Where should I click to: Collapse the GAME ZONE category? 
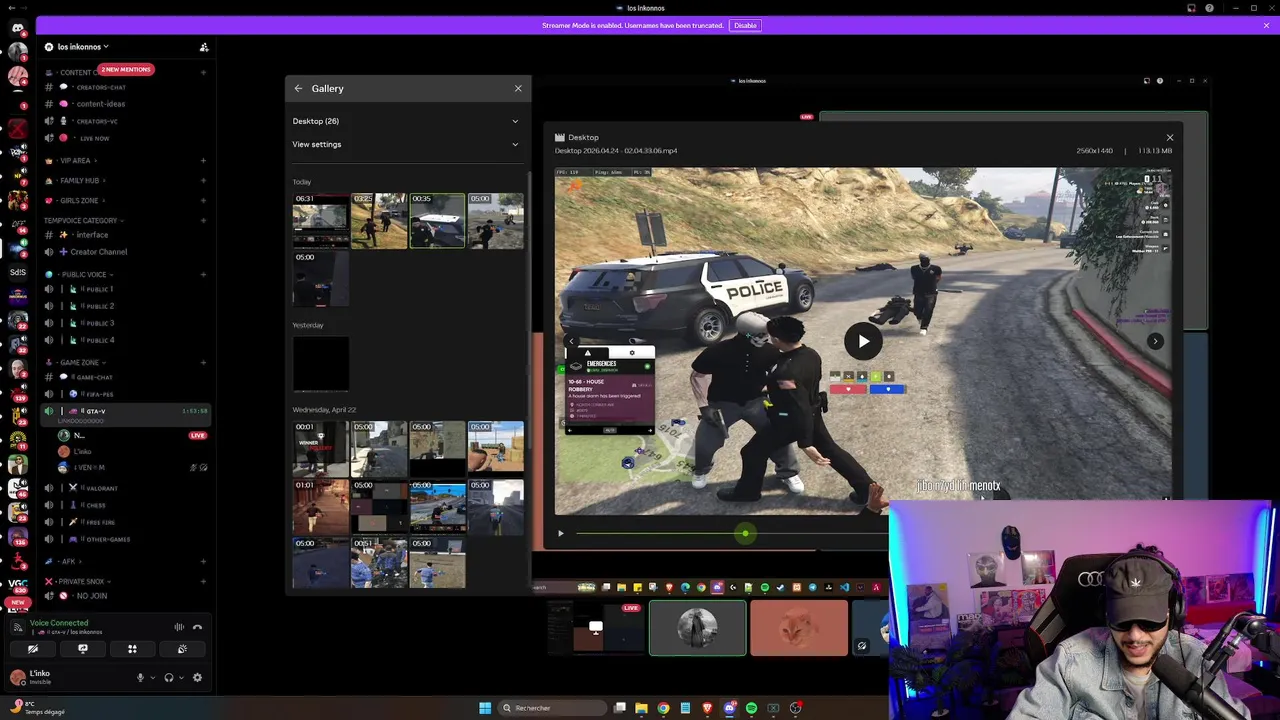click(75, 362)
